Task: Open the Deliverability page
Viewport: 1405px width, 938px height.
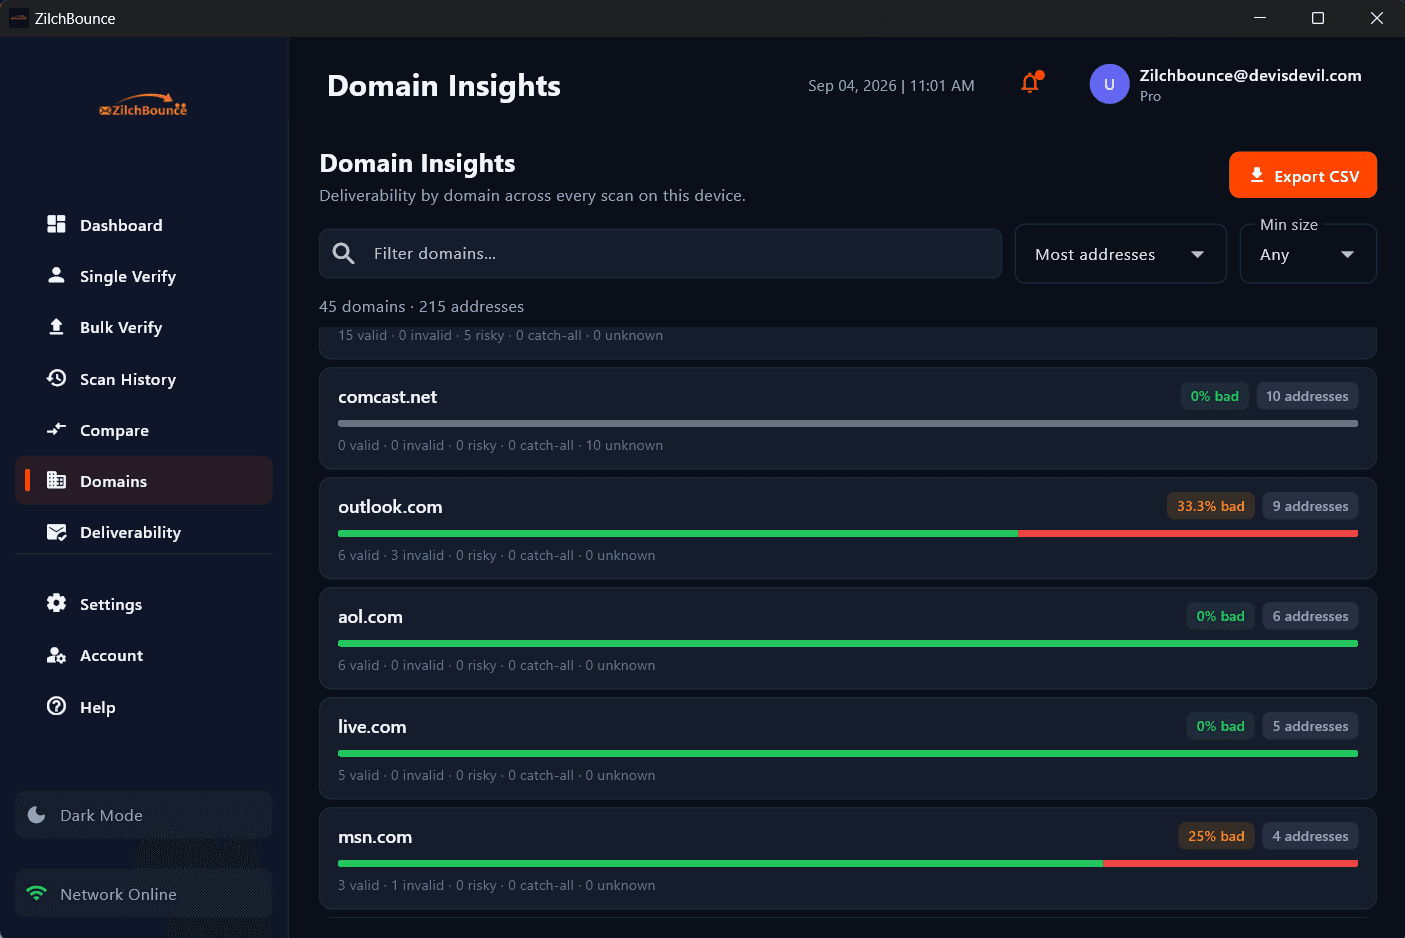Action: click(x=143, y=532)
